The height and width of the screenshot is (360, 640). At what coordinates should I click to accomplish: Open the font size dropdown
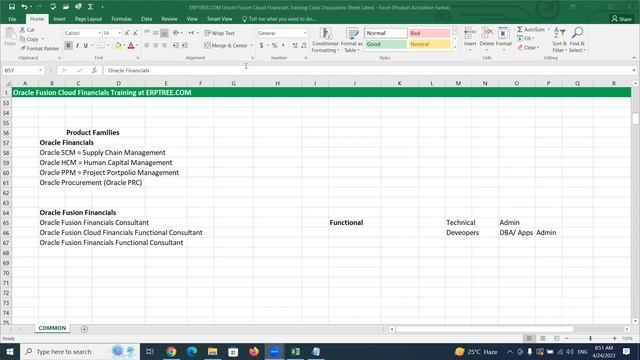tap(119, 33)
